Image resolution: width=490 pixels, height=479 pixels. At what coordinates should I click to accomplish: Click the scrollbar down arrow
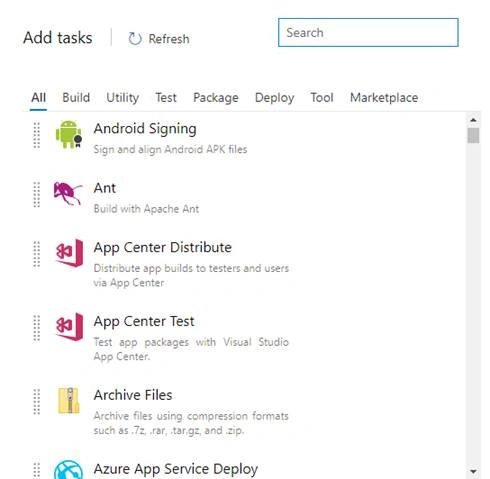pyautogui.click(x=473, y=471)
